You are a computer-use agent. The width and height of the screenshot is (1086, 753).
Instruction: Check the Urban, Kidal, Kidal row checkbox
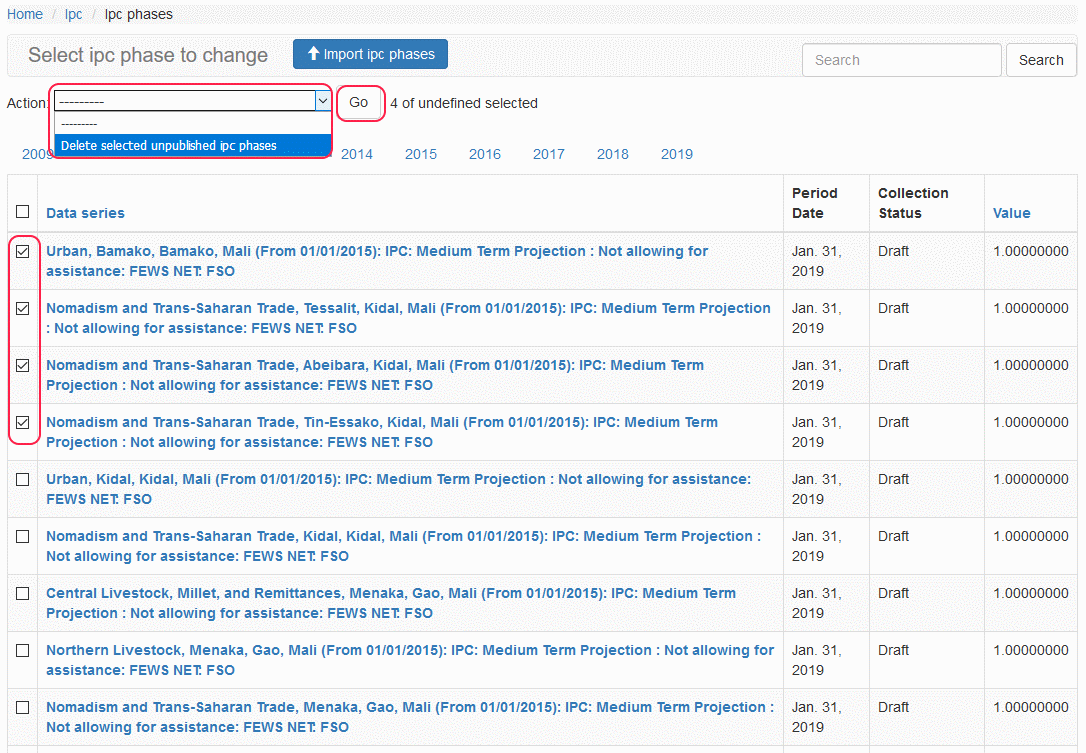[22, 480]
